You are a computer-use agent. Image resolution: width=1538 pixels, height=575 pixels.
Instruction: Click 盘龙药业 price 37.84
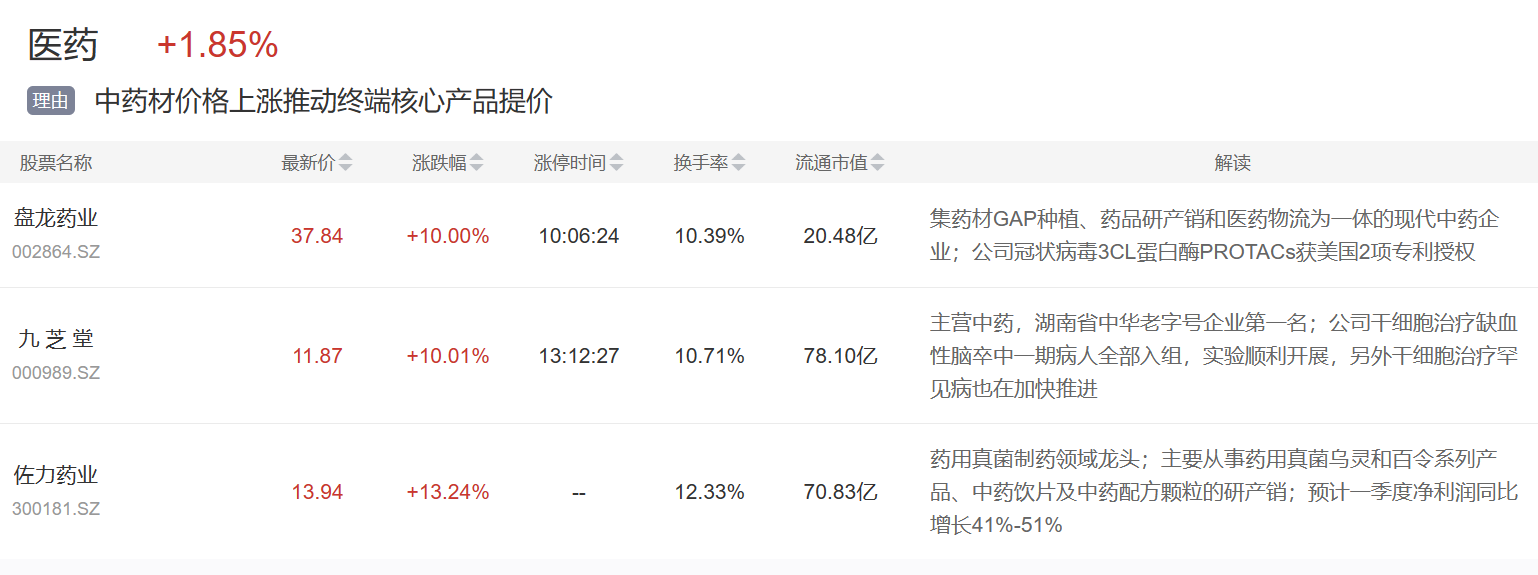(x=317, y=236)
